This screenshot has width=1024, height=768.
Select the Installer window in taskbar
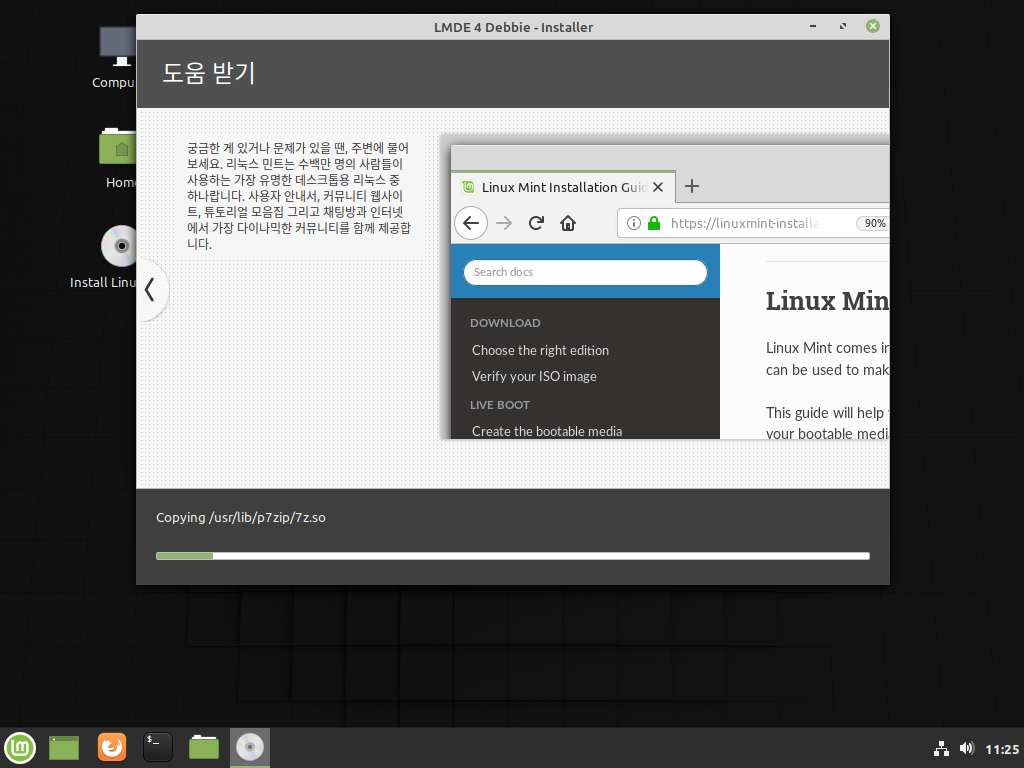249,748
